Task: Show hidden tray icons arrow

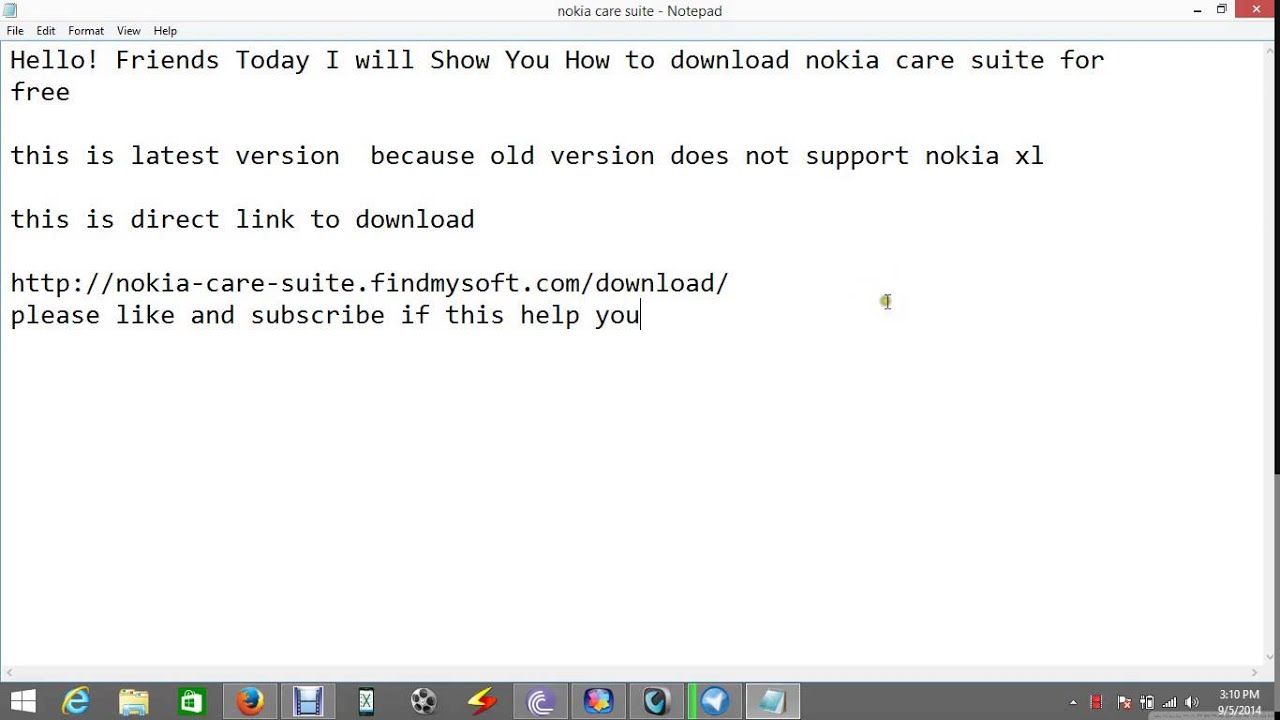Action: click(x=1073, y=702)
